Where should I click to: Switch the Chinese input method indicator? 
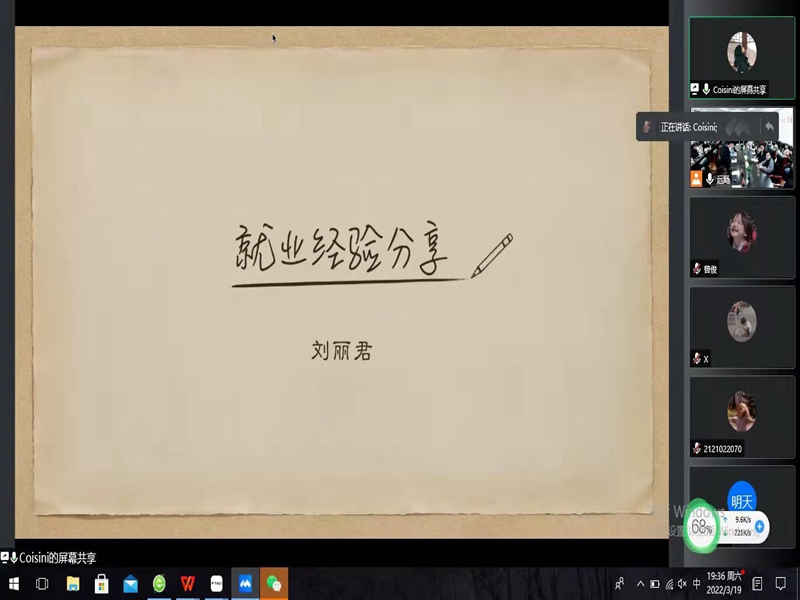point(696,584)
